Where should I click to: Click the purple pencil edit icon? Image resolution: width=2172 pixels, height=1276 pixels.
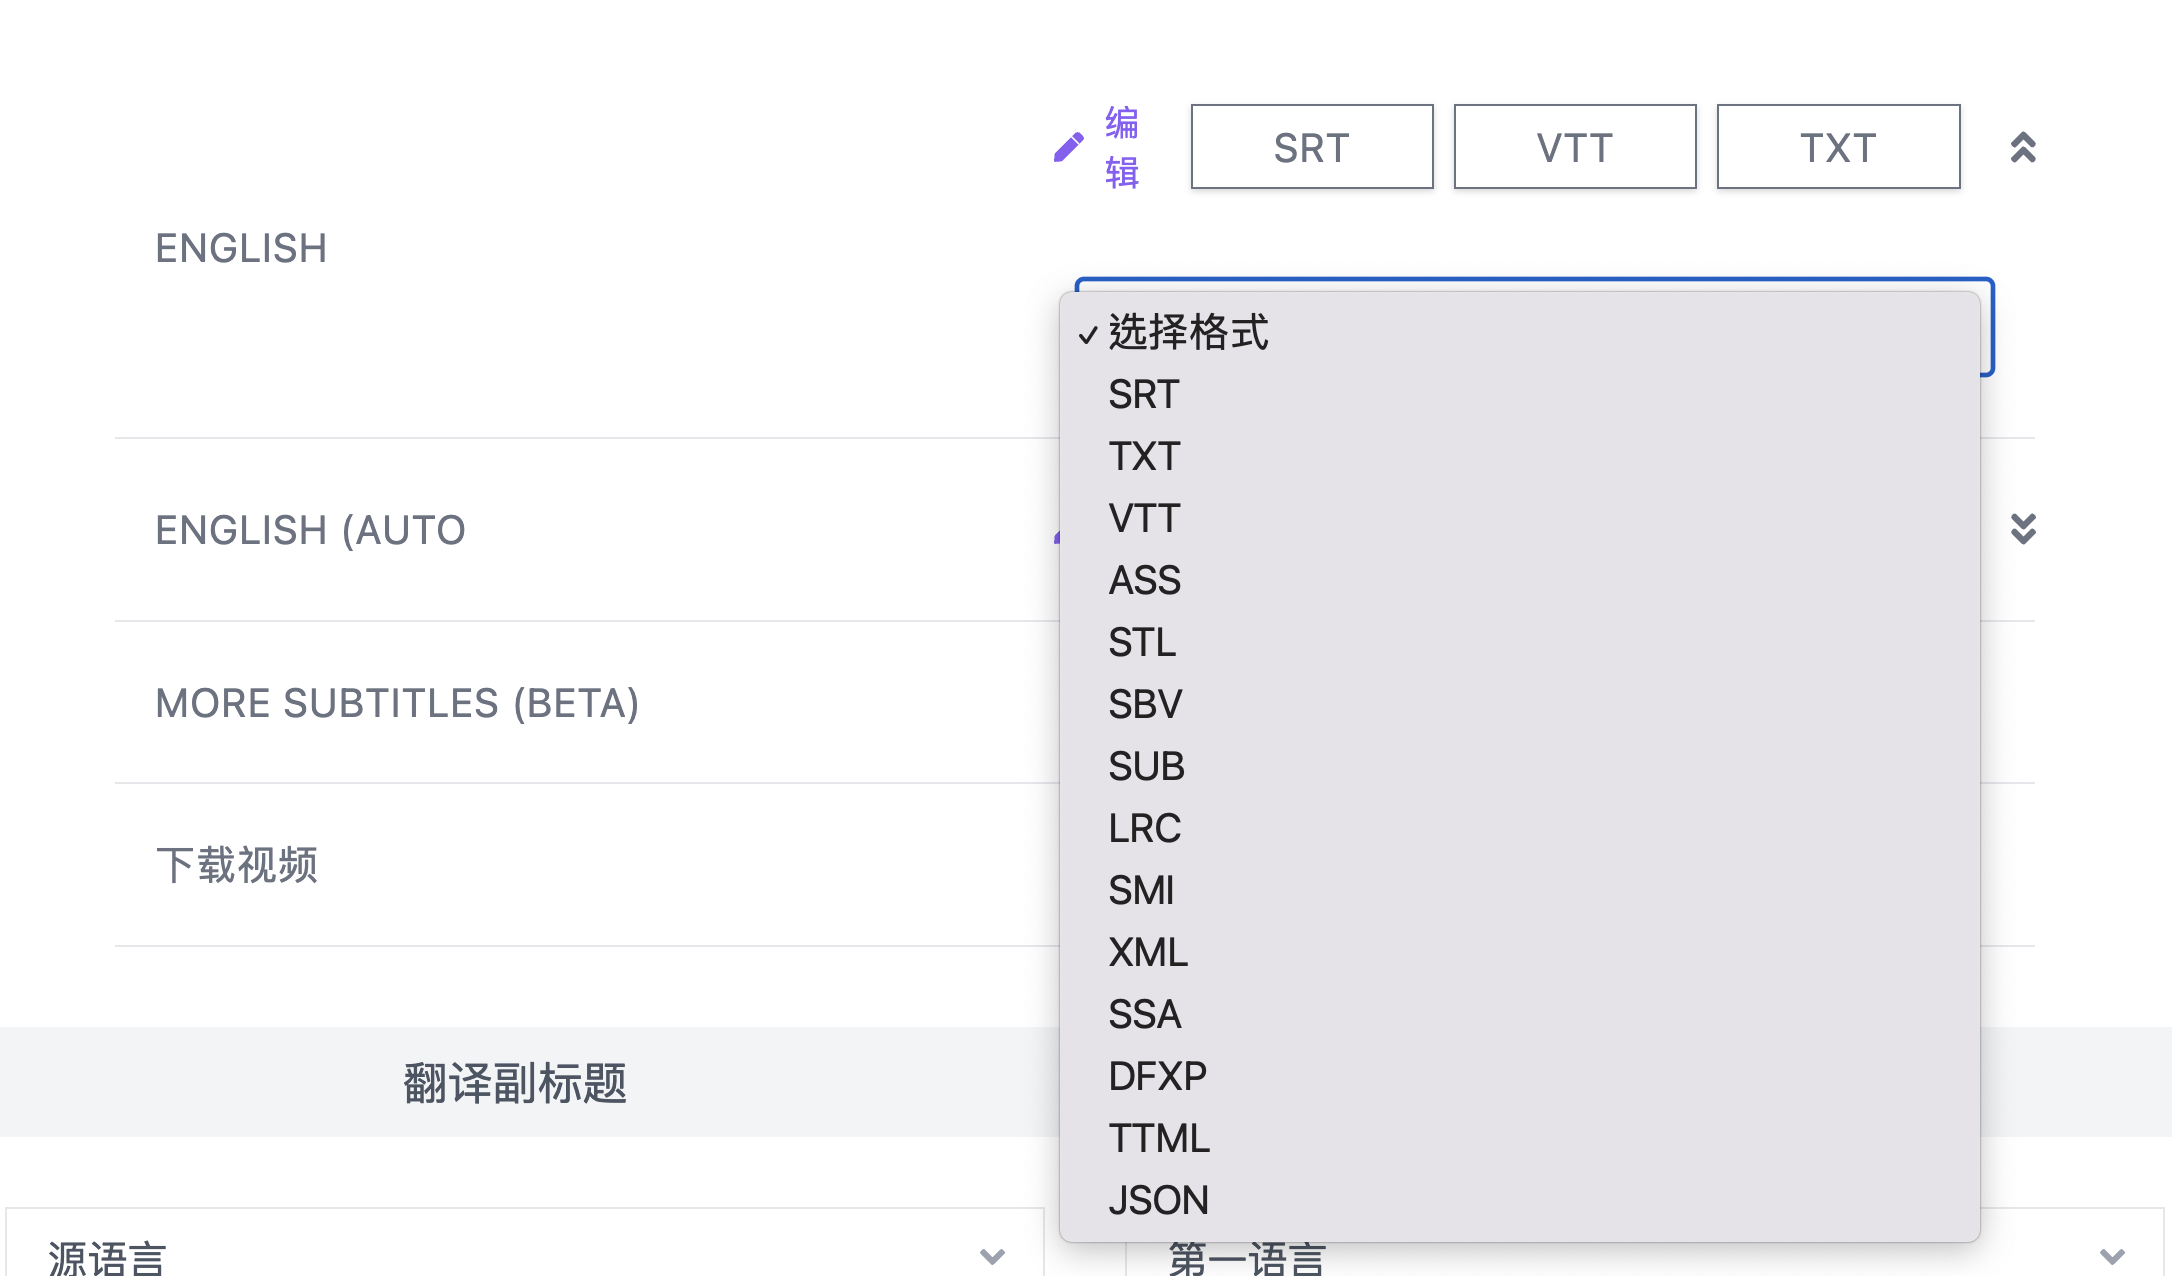point(1068,148)
